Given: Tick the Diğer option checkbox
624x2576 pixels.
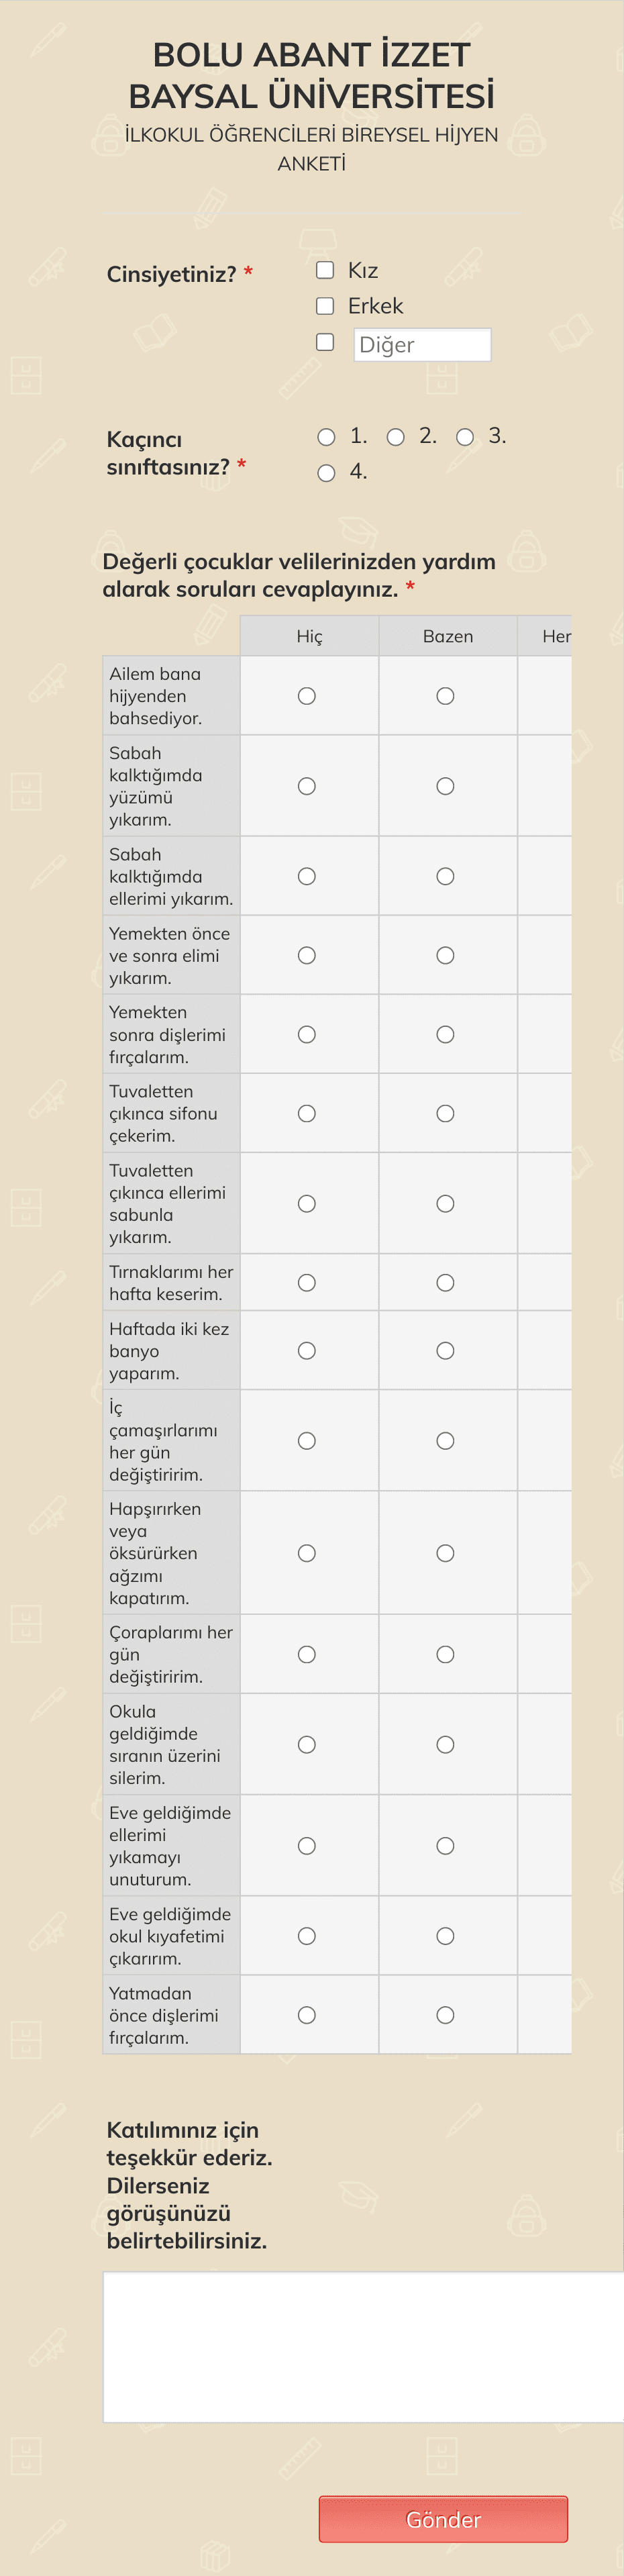Looking at the screenshot, I should 325,342.
